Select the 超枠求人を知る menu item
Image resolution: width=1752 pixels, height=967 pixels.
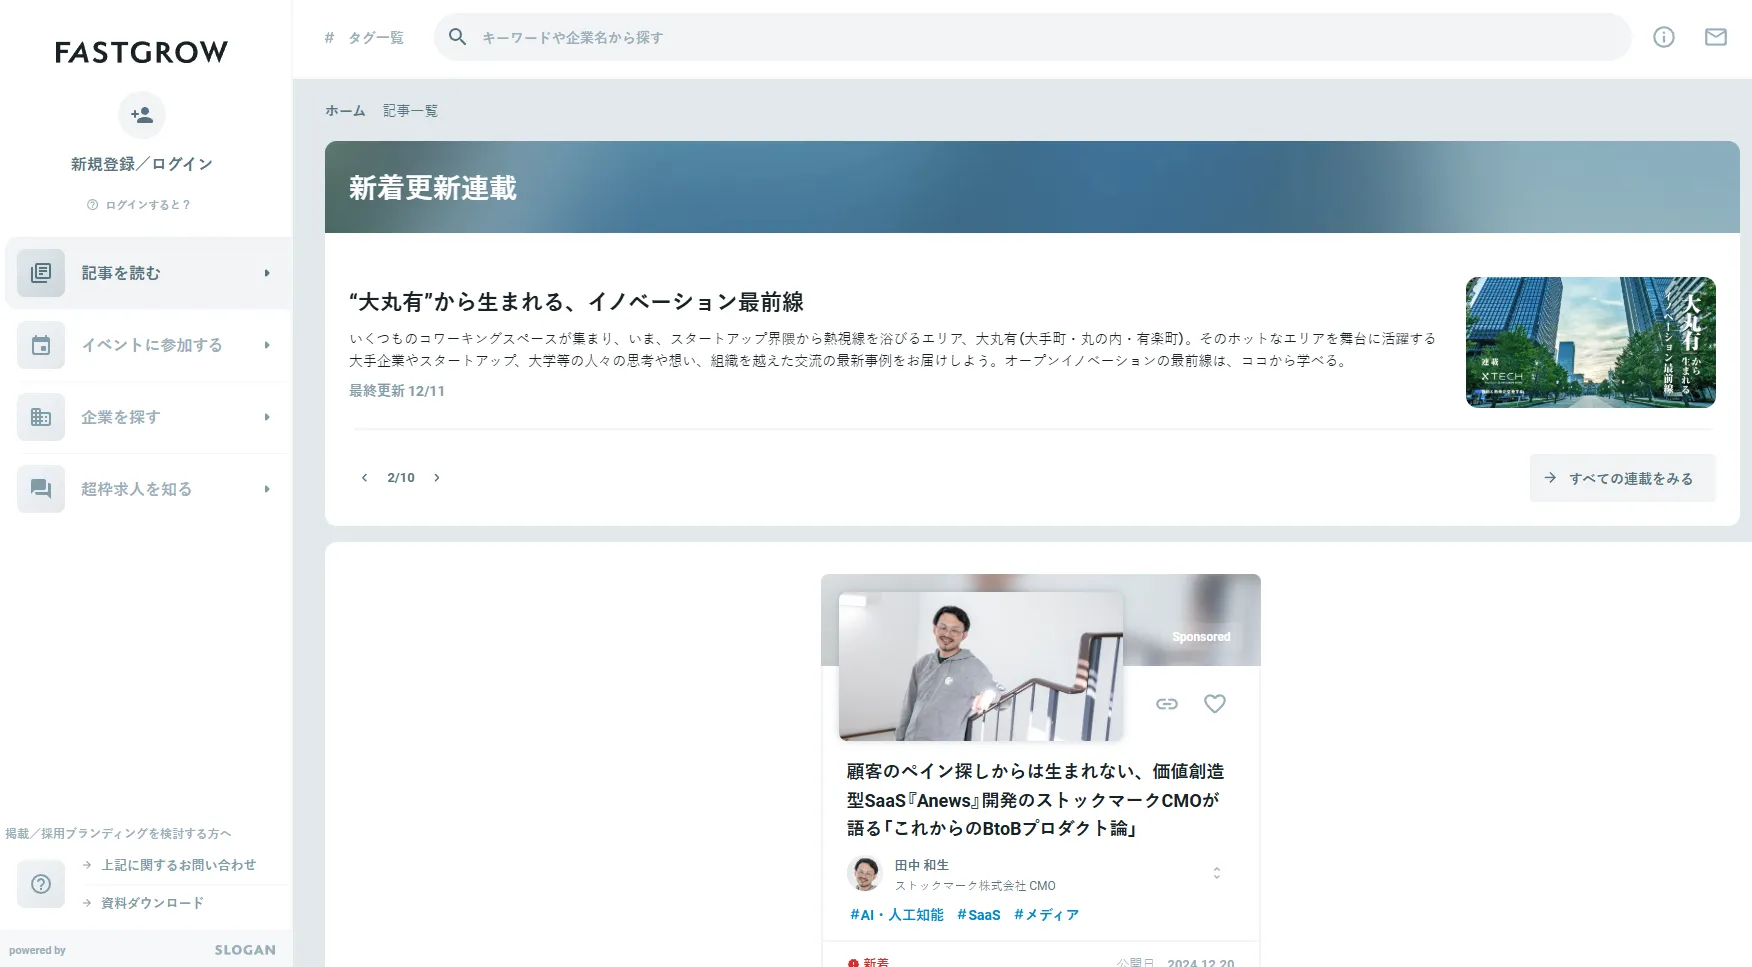149,489
